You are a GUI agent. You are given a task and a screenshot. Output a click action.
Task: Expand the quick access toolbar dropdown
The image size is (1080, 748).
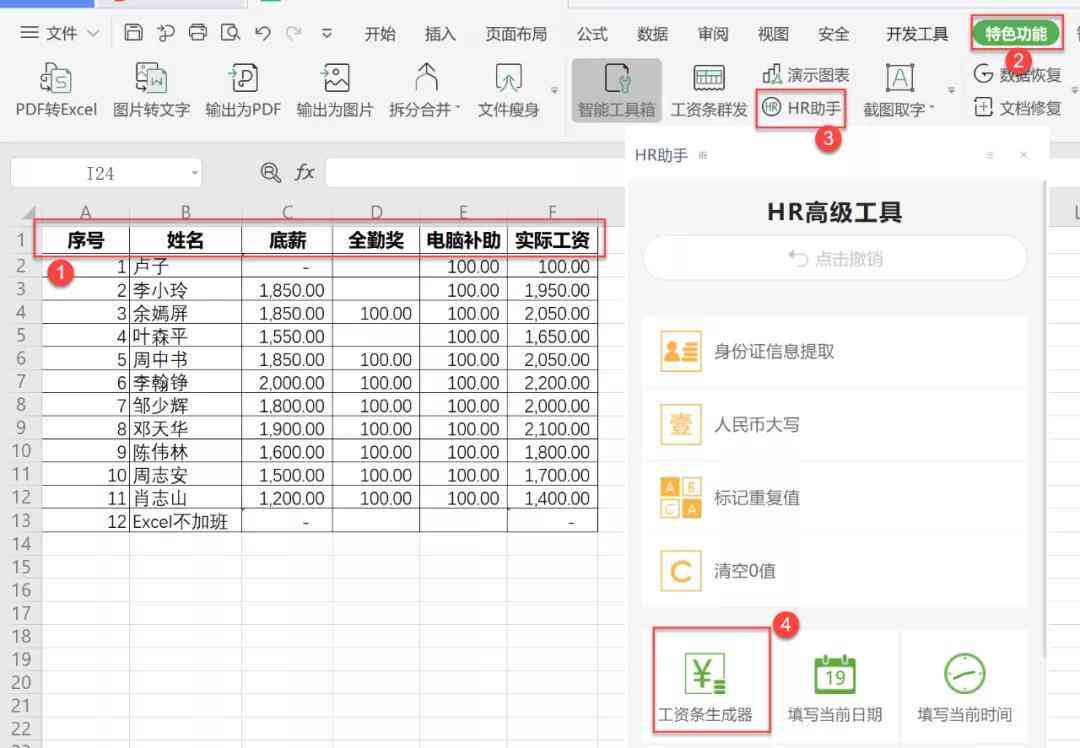pyautogui.click(x=327, y=33)
